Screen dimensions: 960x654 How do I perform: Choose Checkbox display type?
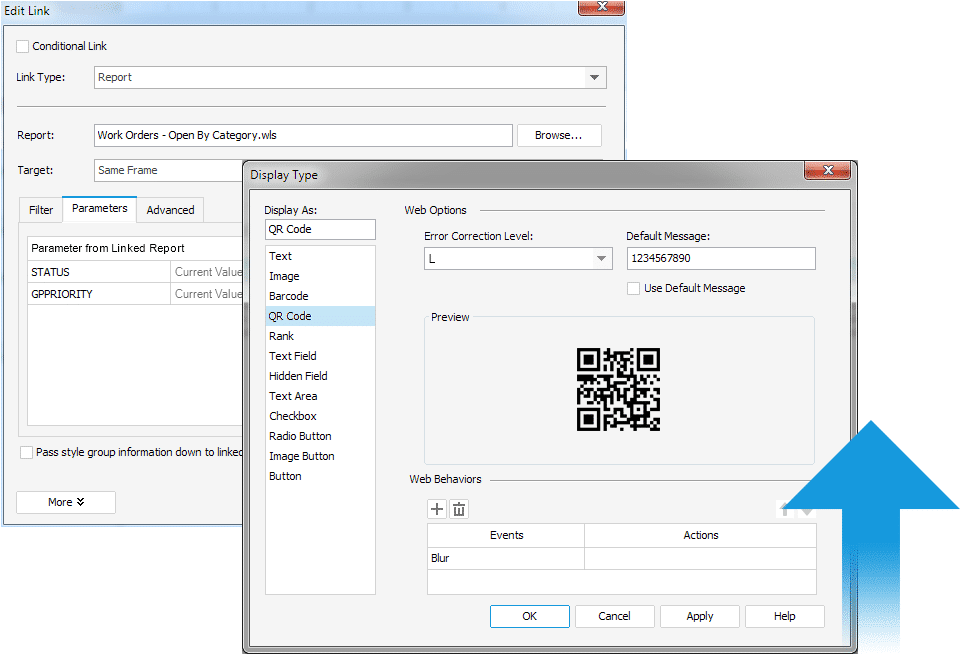point(320,416)
